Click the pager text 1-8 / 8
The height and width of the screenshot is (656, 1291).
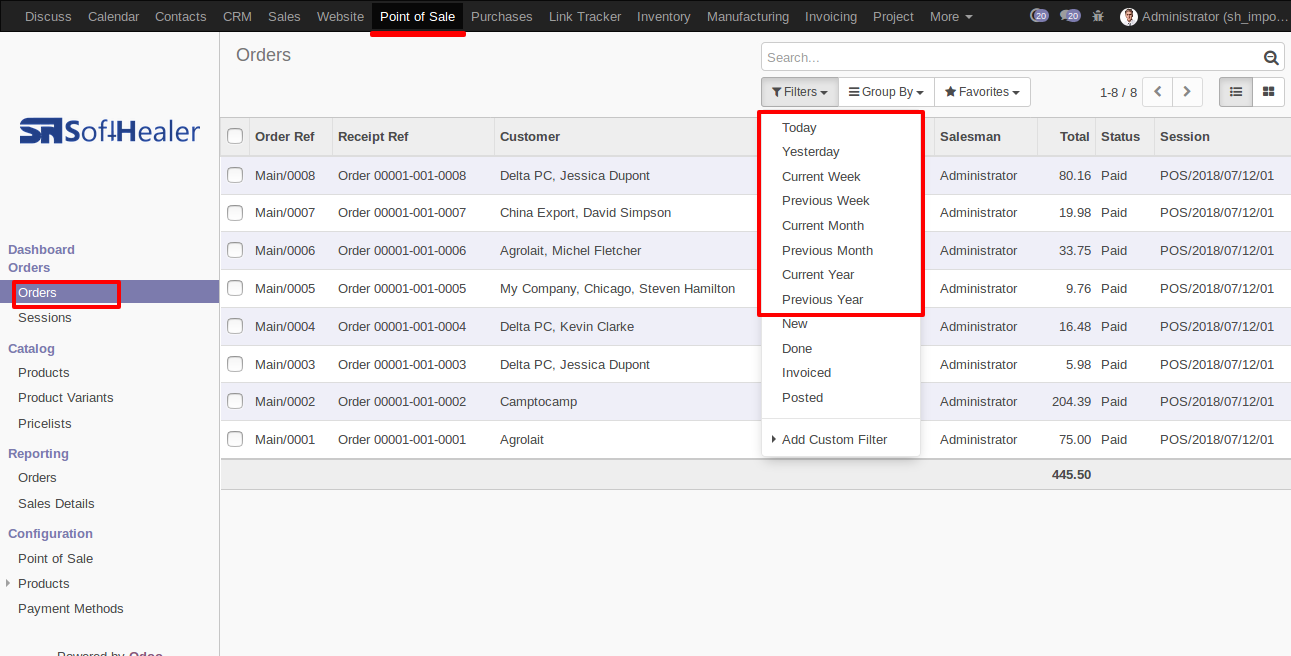pyautogui.click(x=1118, y=92)
